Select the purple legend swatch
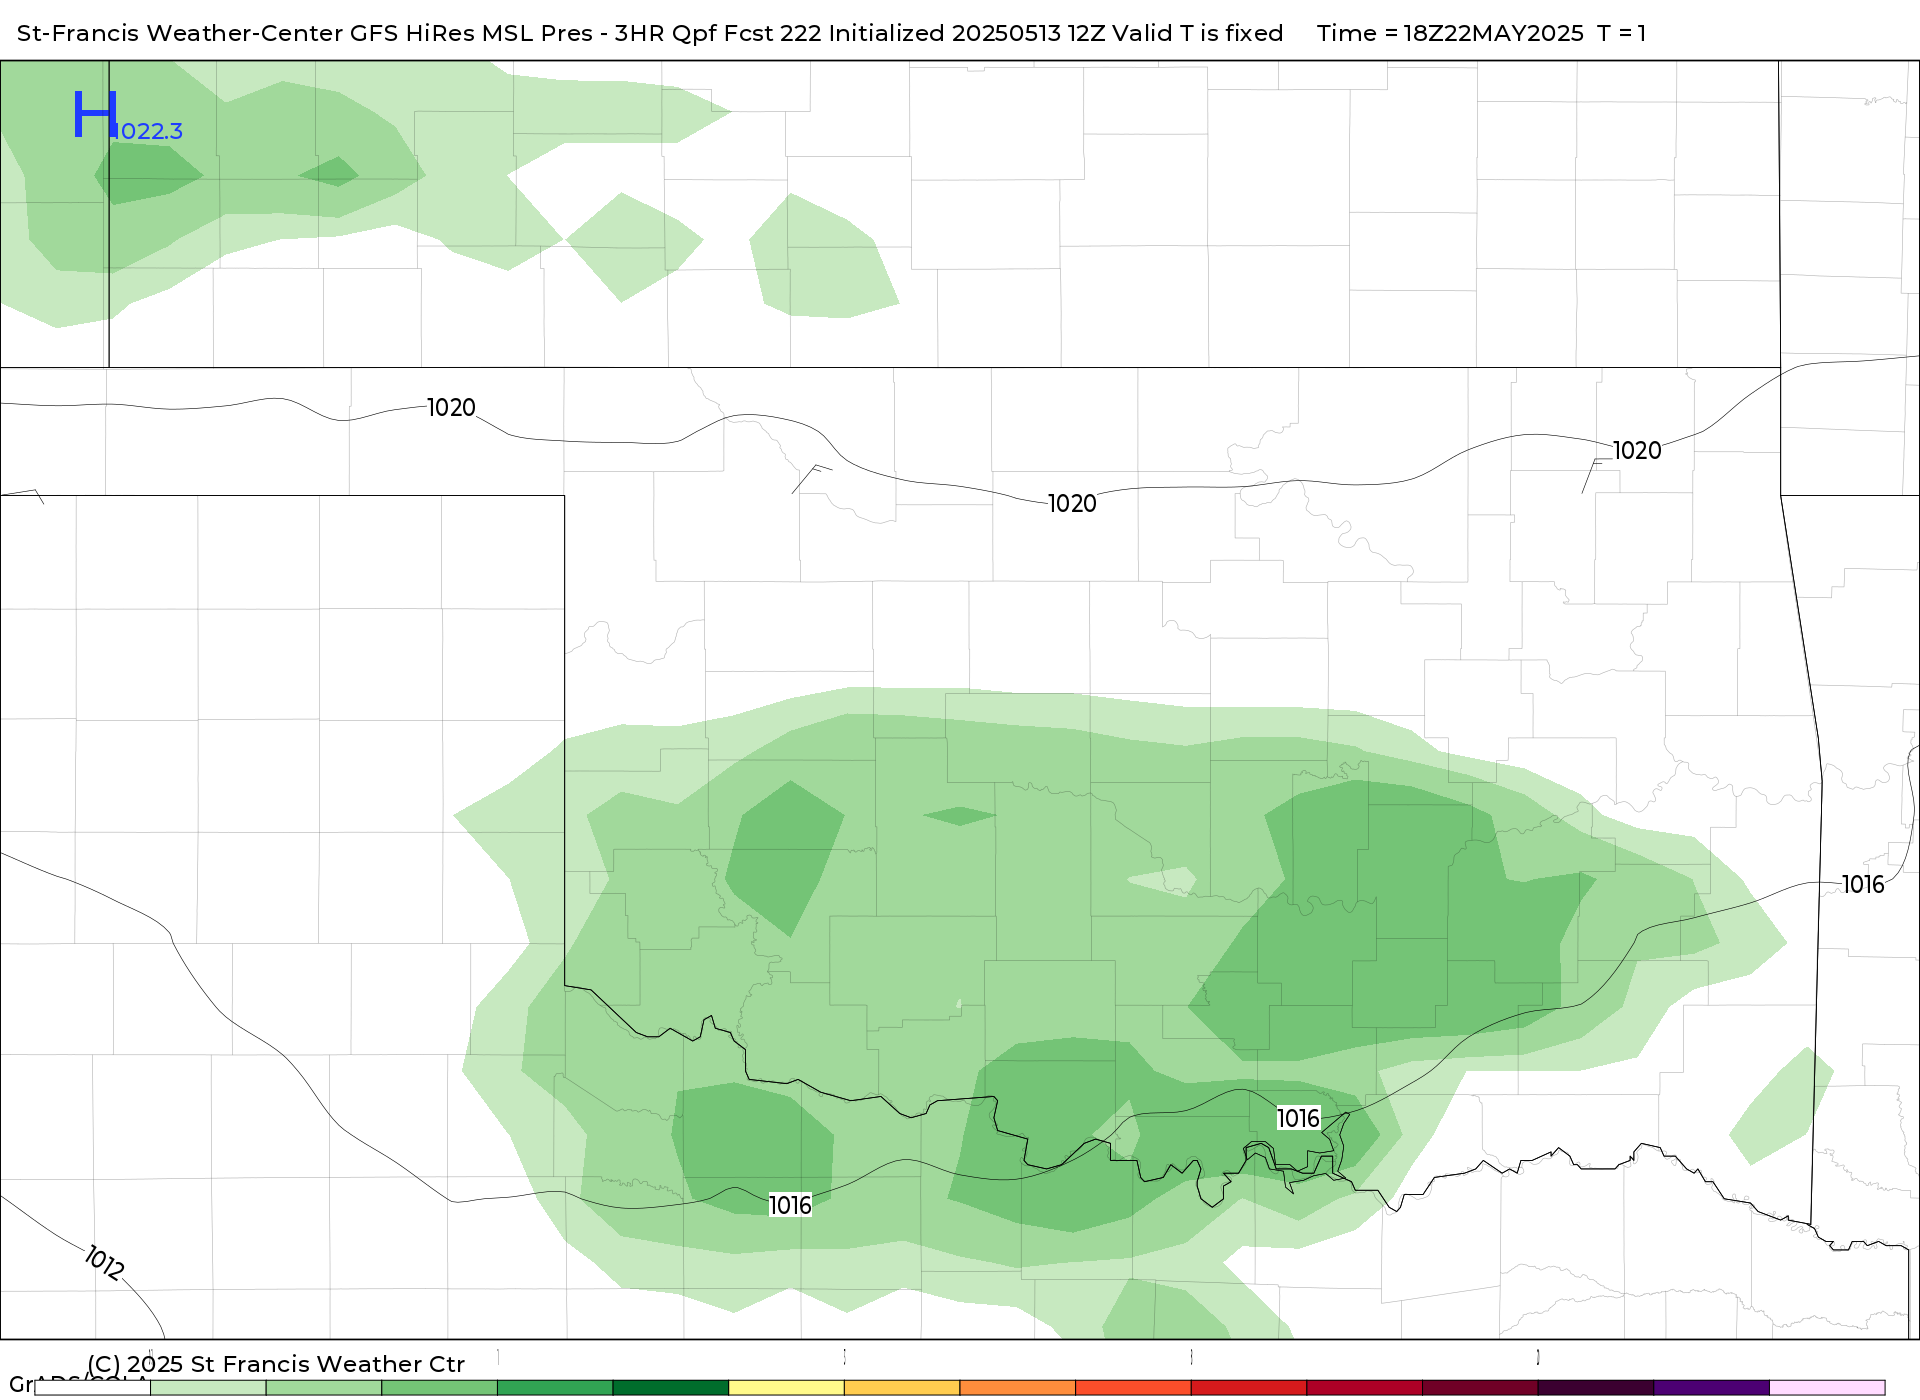This screenshot has width=1920, height=1400. 1711,1388
